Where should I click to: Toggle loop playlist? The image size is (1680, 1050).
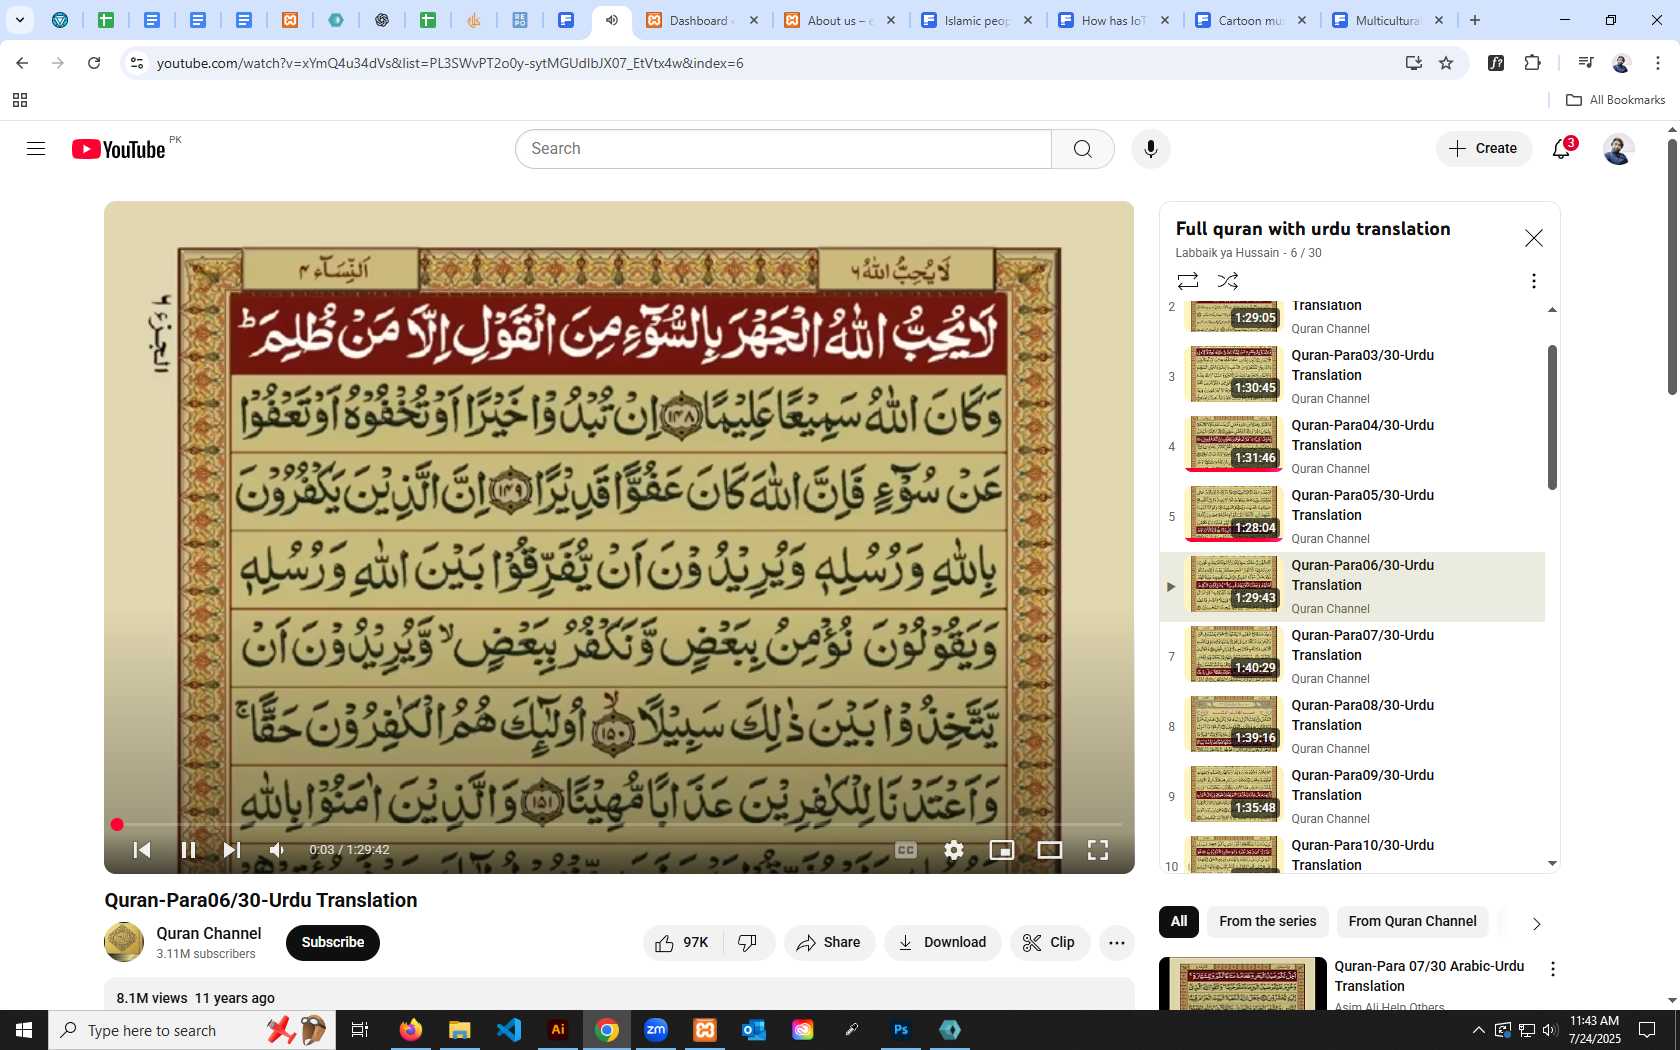[1188, 281]
